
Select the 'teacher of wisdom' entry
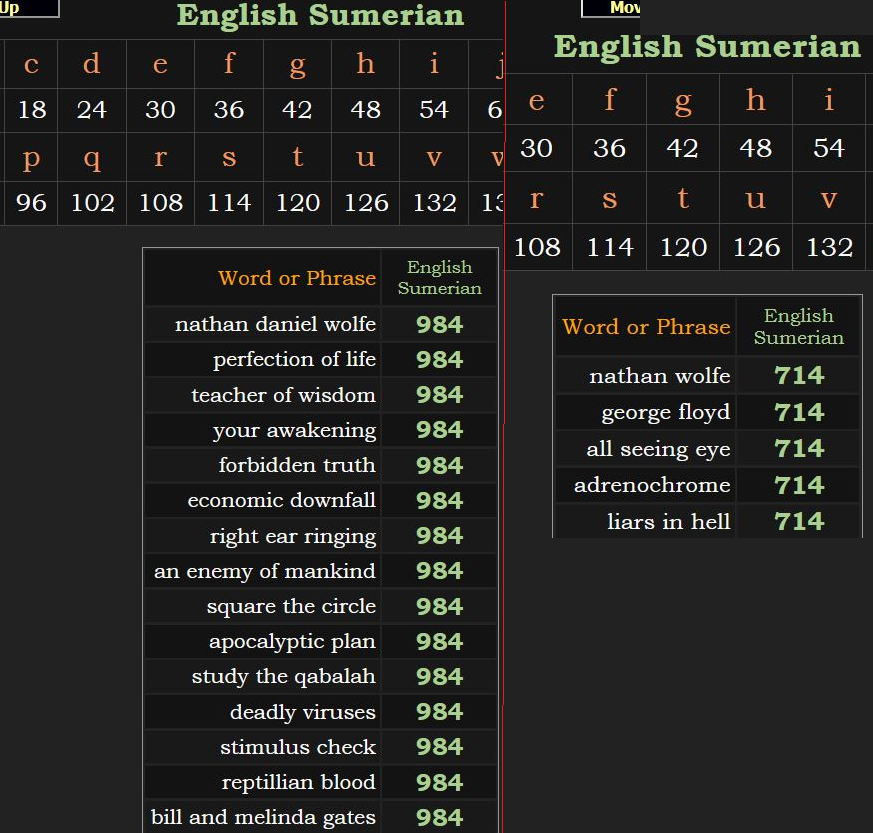point(283,395)
